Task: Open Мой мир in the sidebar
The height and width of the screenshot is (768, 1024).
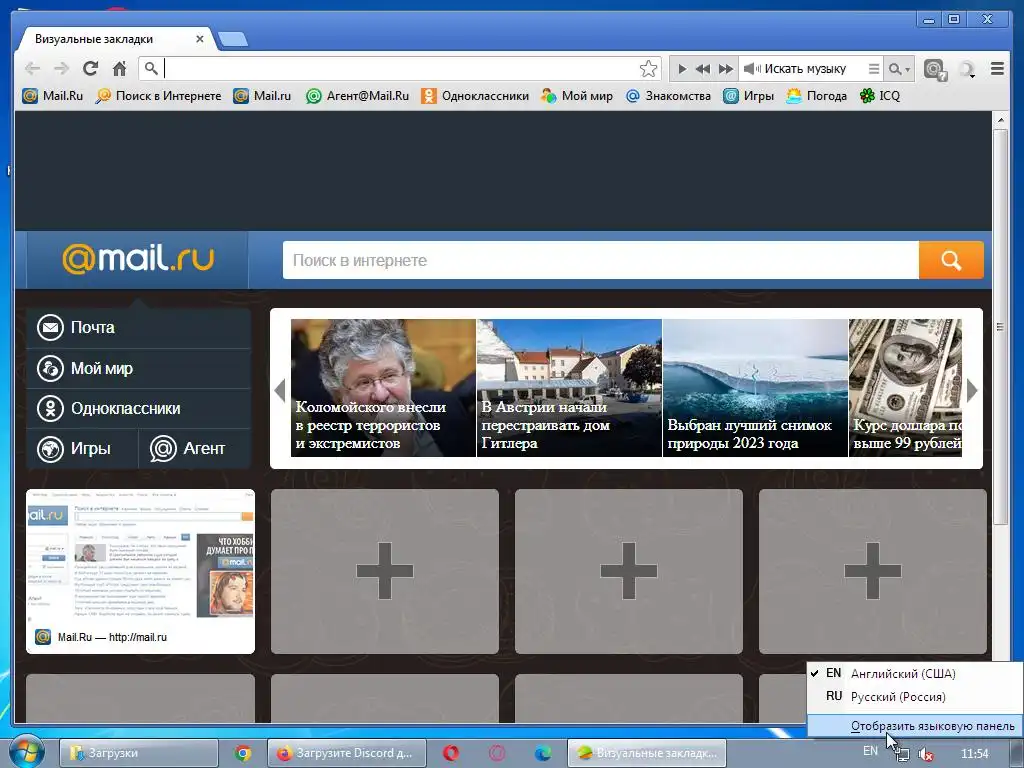Action: (x=138, y=368)
